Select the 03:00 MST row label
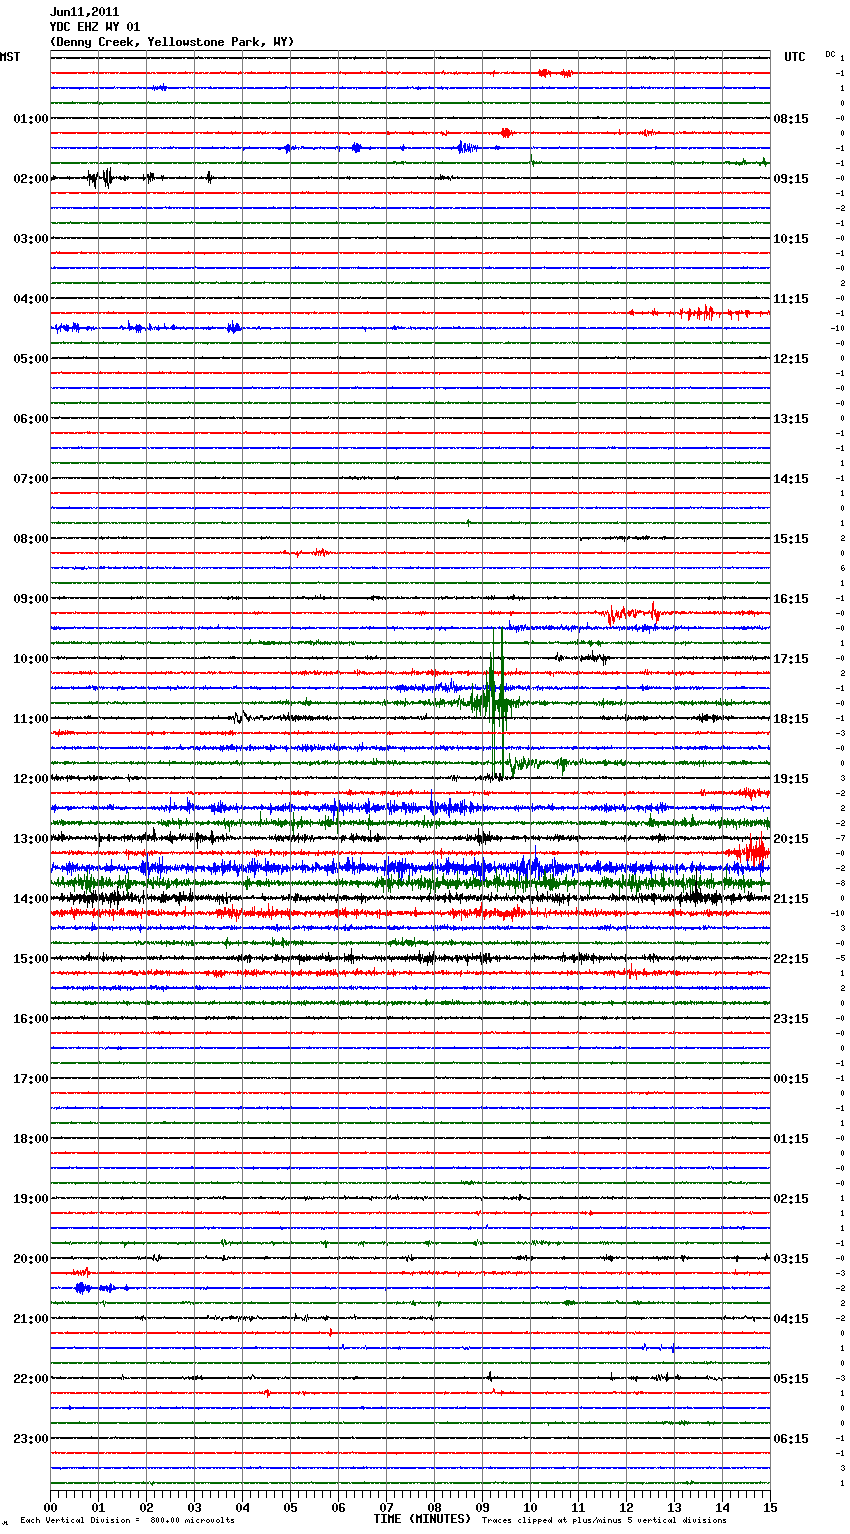850x1534 pixels. (31, 238)
